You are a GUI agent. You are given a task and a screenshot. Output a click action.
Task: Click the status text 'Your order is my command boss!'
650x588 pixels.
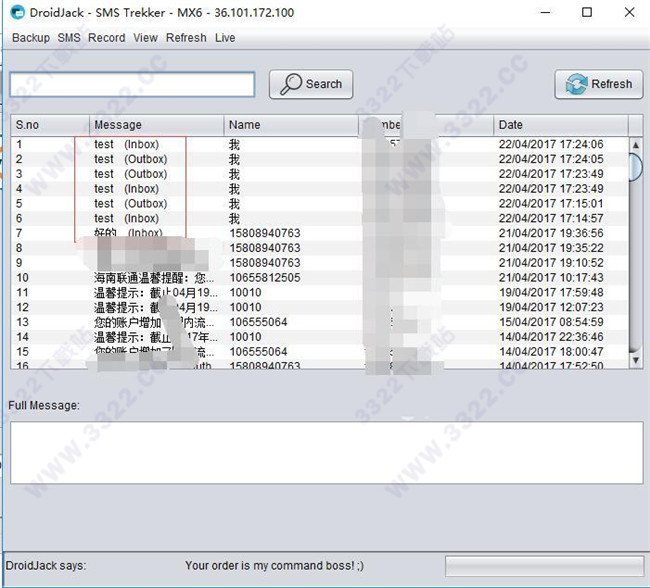pyautogui.click(x=274, y=566)
